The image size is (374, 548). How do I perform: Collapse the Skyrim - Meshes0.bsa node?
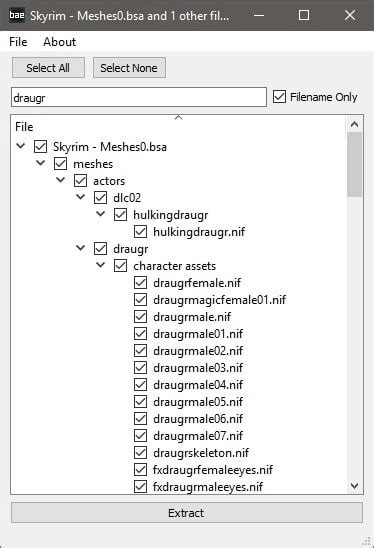(x=21, y=146)
